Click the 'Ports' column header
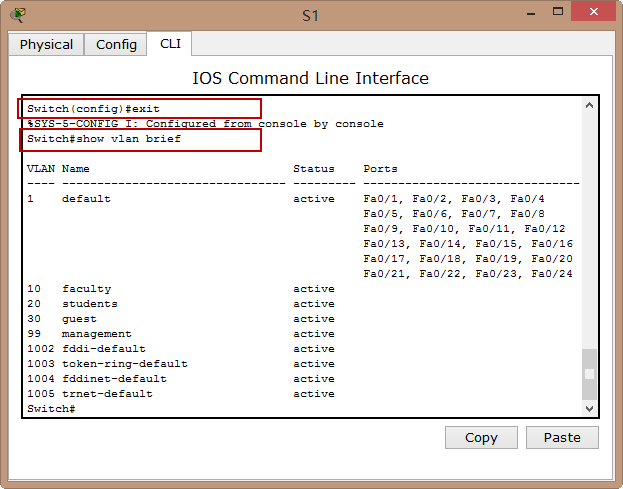The image size is (623, 489). pyautogui.click(x=380, y=169)
